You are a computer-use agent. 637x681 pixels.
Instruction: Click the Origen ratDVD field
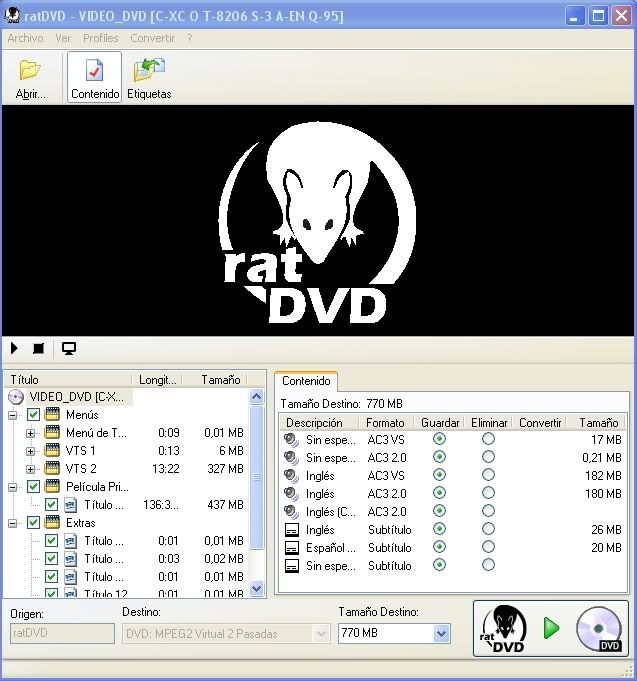(x=62, y=633)
